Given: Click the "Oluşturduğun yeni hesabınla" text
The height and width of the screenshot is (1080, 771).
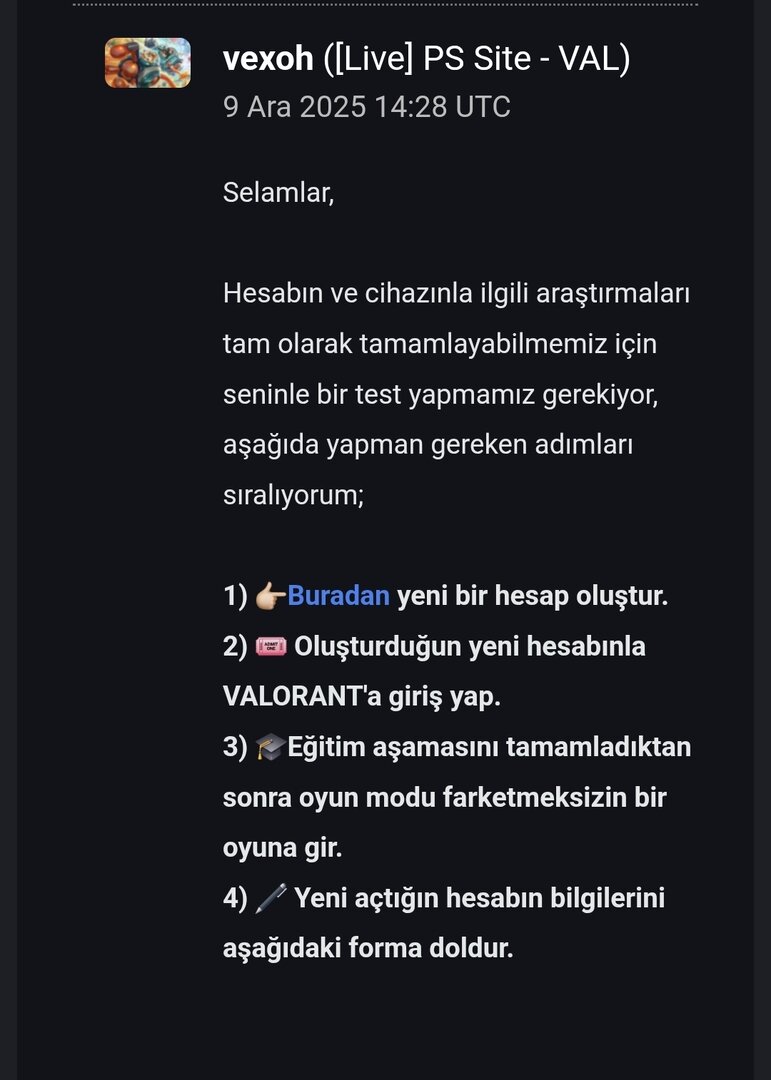Looking at the screenshot, I should tap(469, 647).
